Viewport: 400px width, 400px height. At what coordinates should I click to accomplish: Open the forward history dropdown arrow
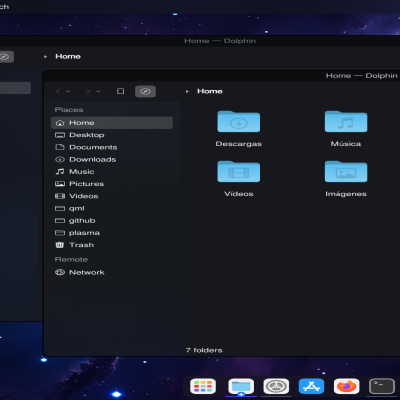coord(98,91)
